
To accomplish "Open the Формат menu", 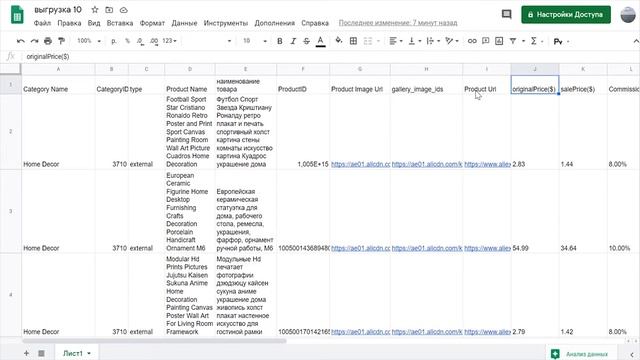I will (x=152, y=23).
